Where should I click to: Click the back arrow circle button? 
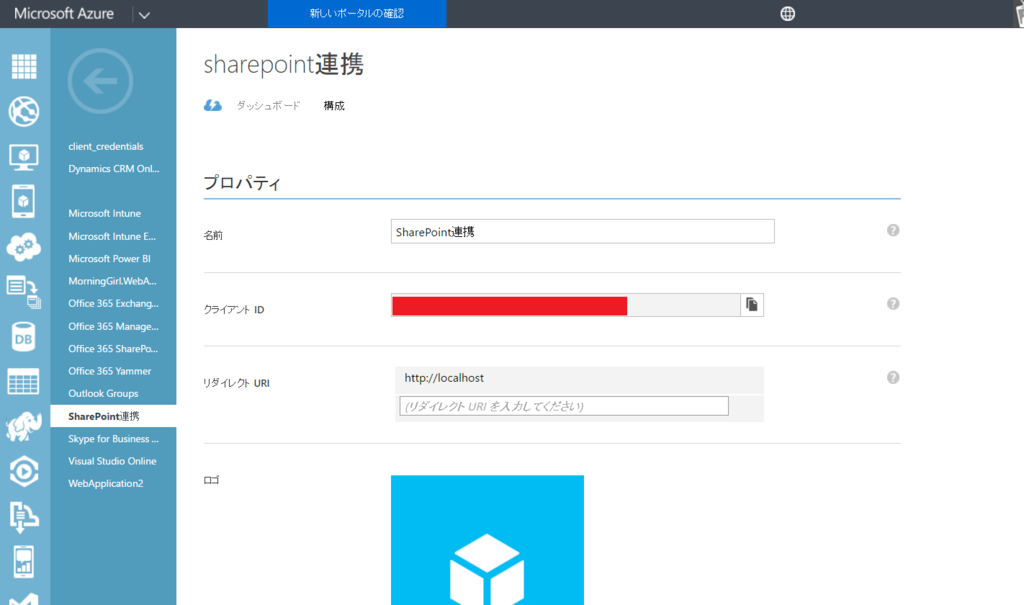click(x=101, y=81)
